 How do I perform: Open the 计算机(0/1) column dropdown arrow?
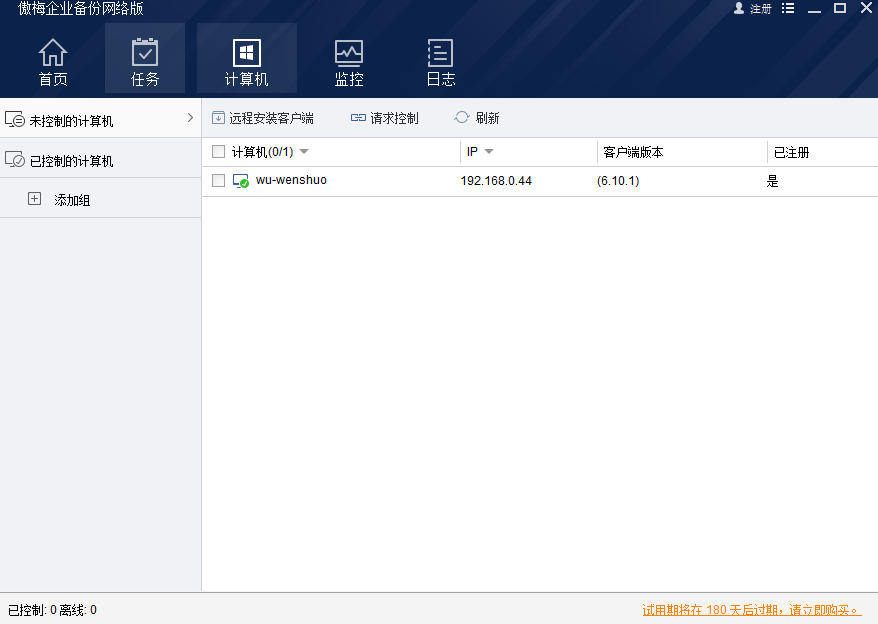click(304, 152)
